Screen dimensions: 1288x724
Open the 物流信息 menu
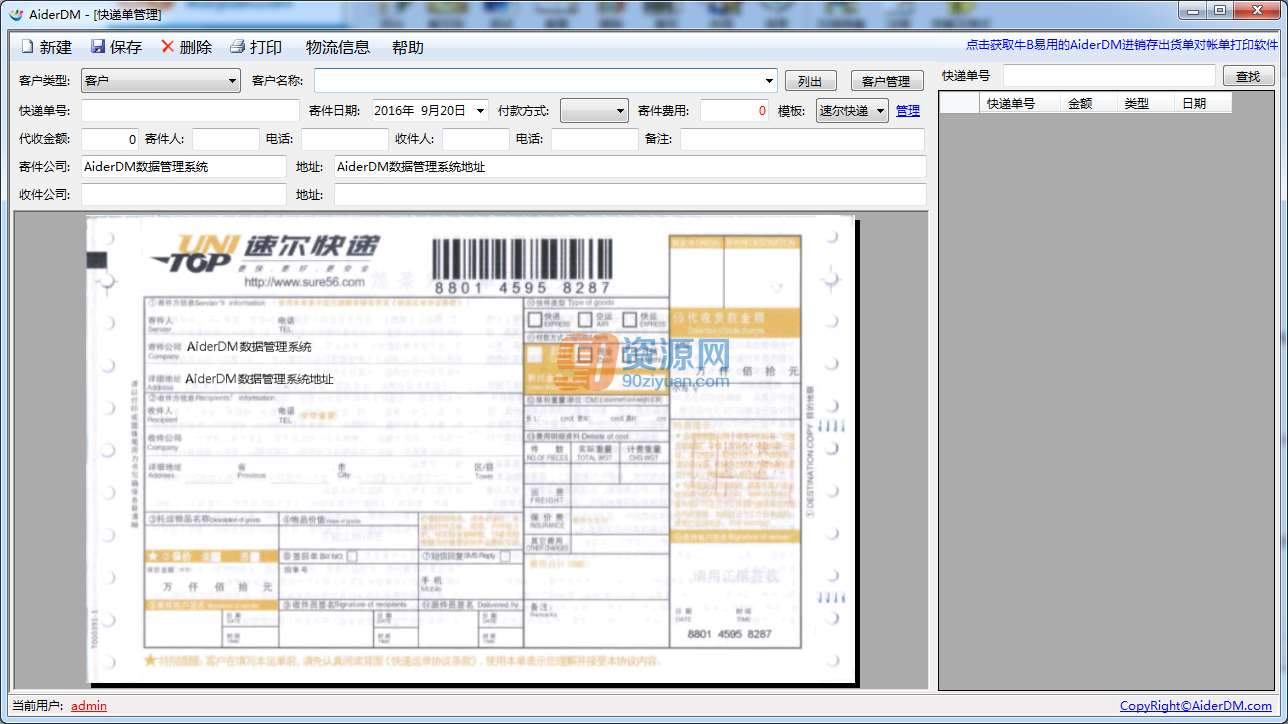(x=338, y=47)
